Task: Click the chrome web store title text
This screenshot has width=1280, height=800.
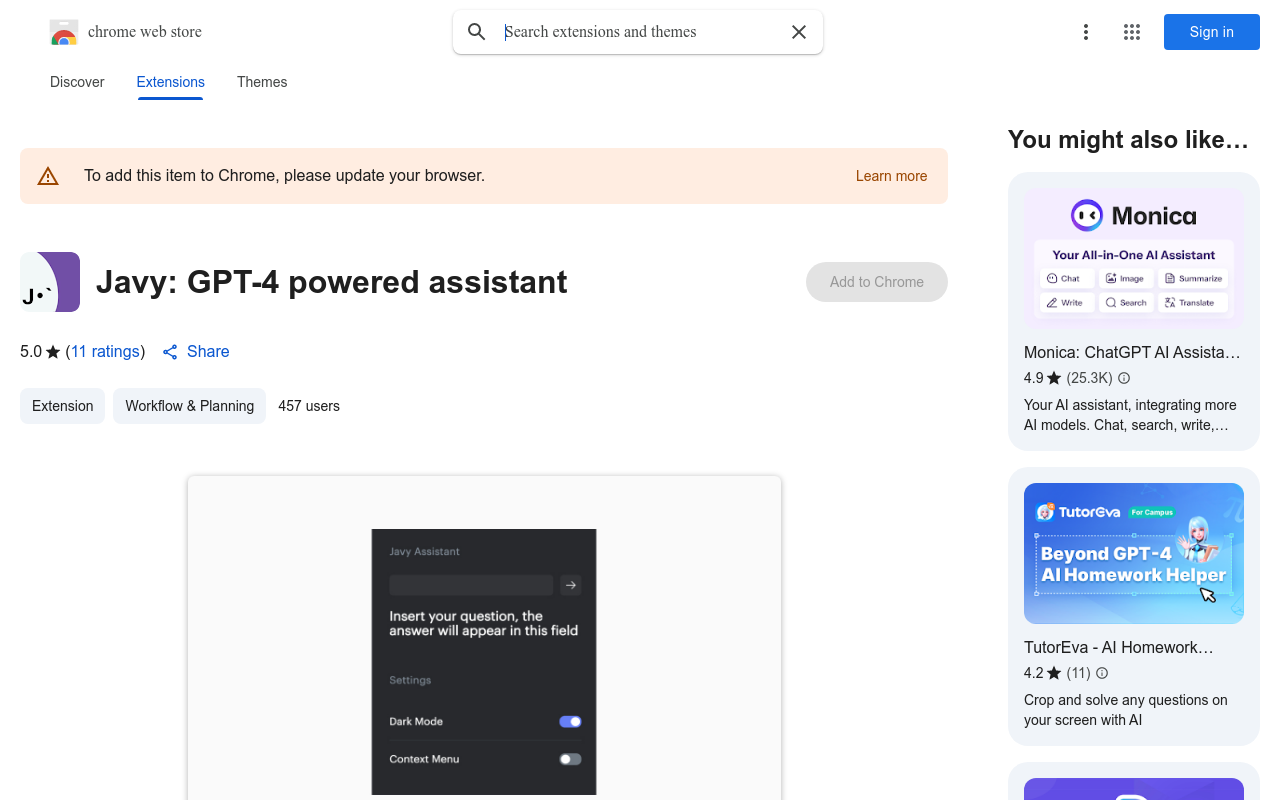Action: pos(145,32)
